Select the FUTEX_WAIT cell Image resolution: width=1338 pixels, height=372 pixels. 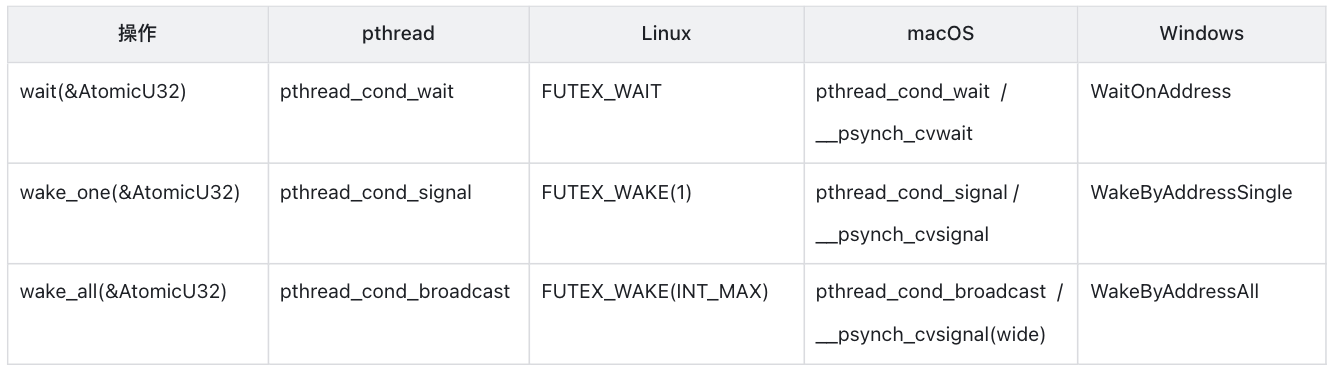(666, 112)
